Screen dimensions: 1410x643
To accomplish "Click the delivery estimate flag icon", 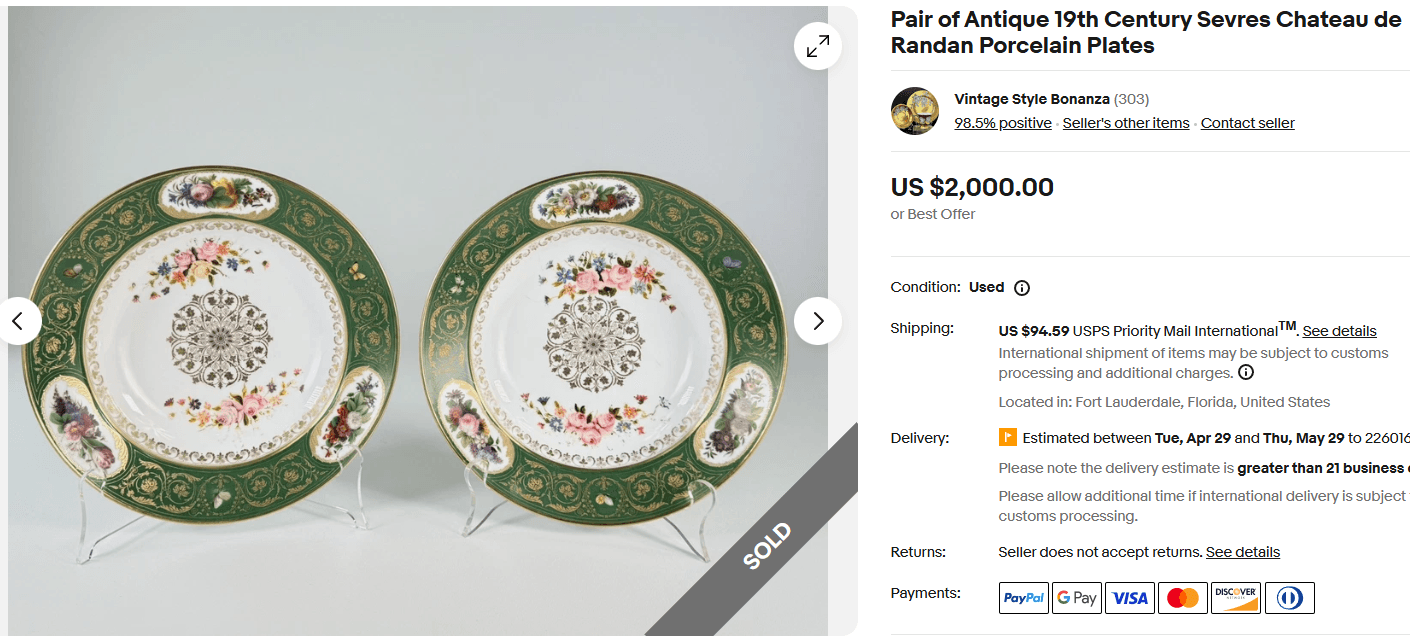I will [1008, 437].
